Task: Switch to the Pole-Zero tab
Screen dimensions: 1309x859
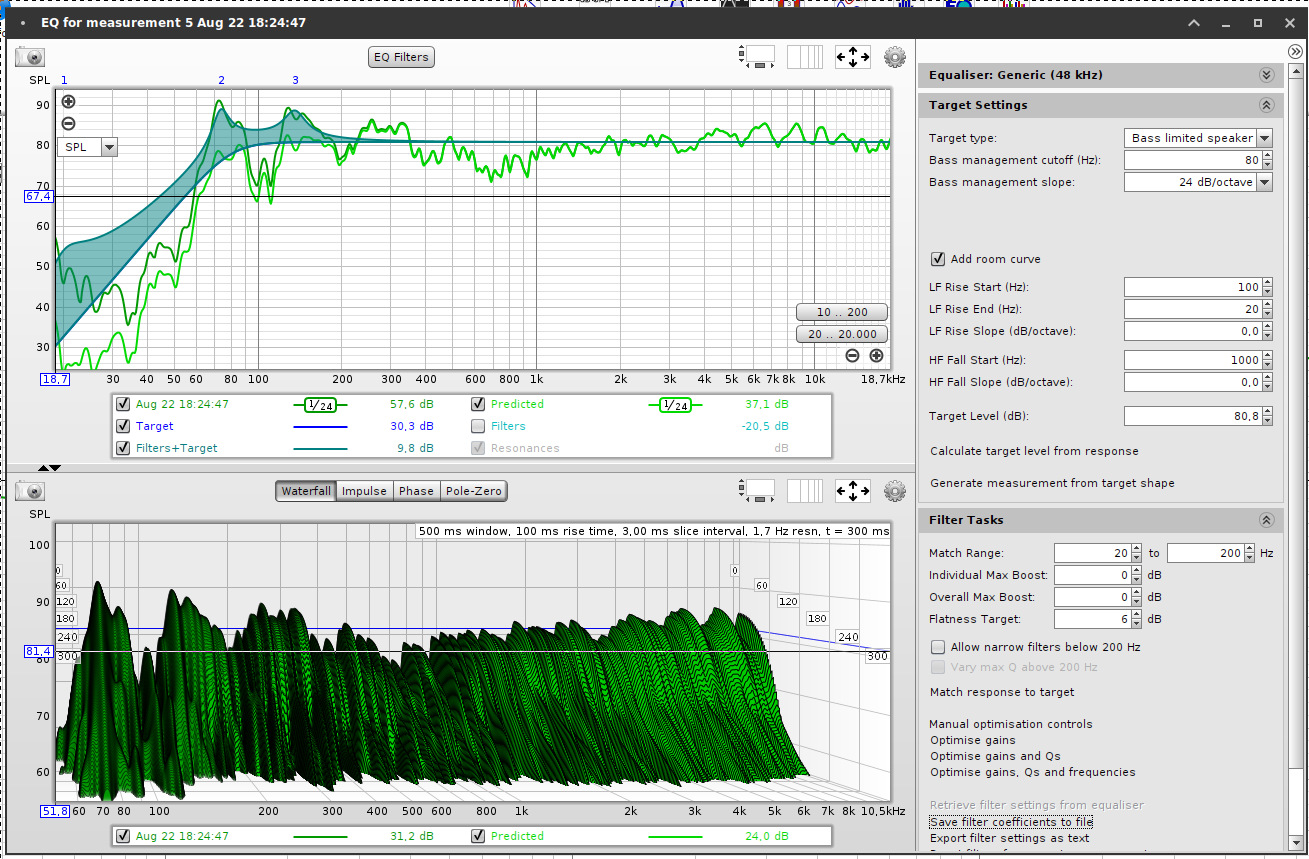Action: tap(474, 491)
